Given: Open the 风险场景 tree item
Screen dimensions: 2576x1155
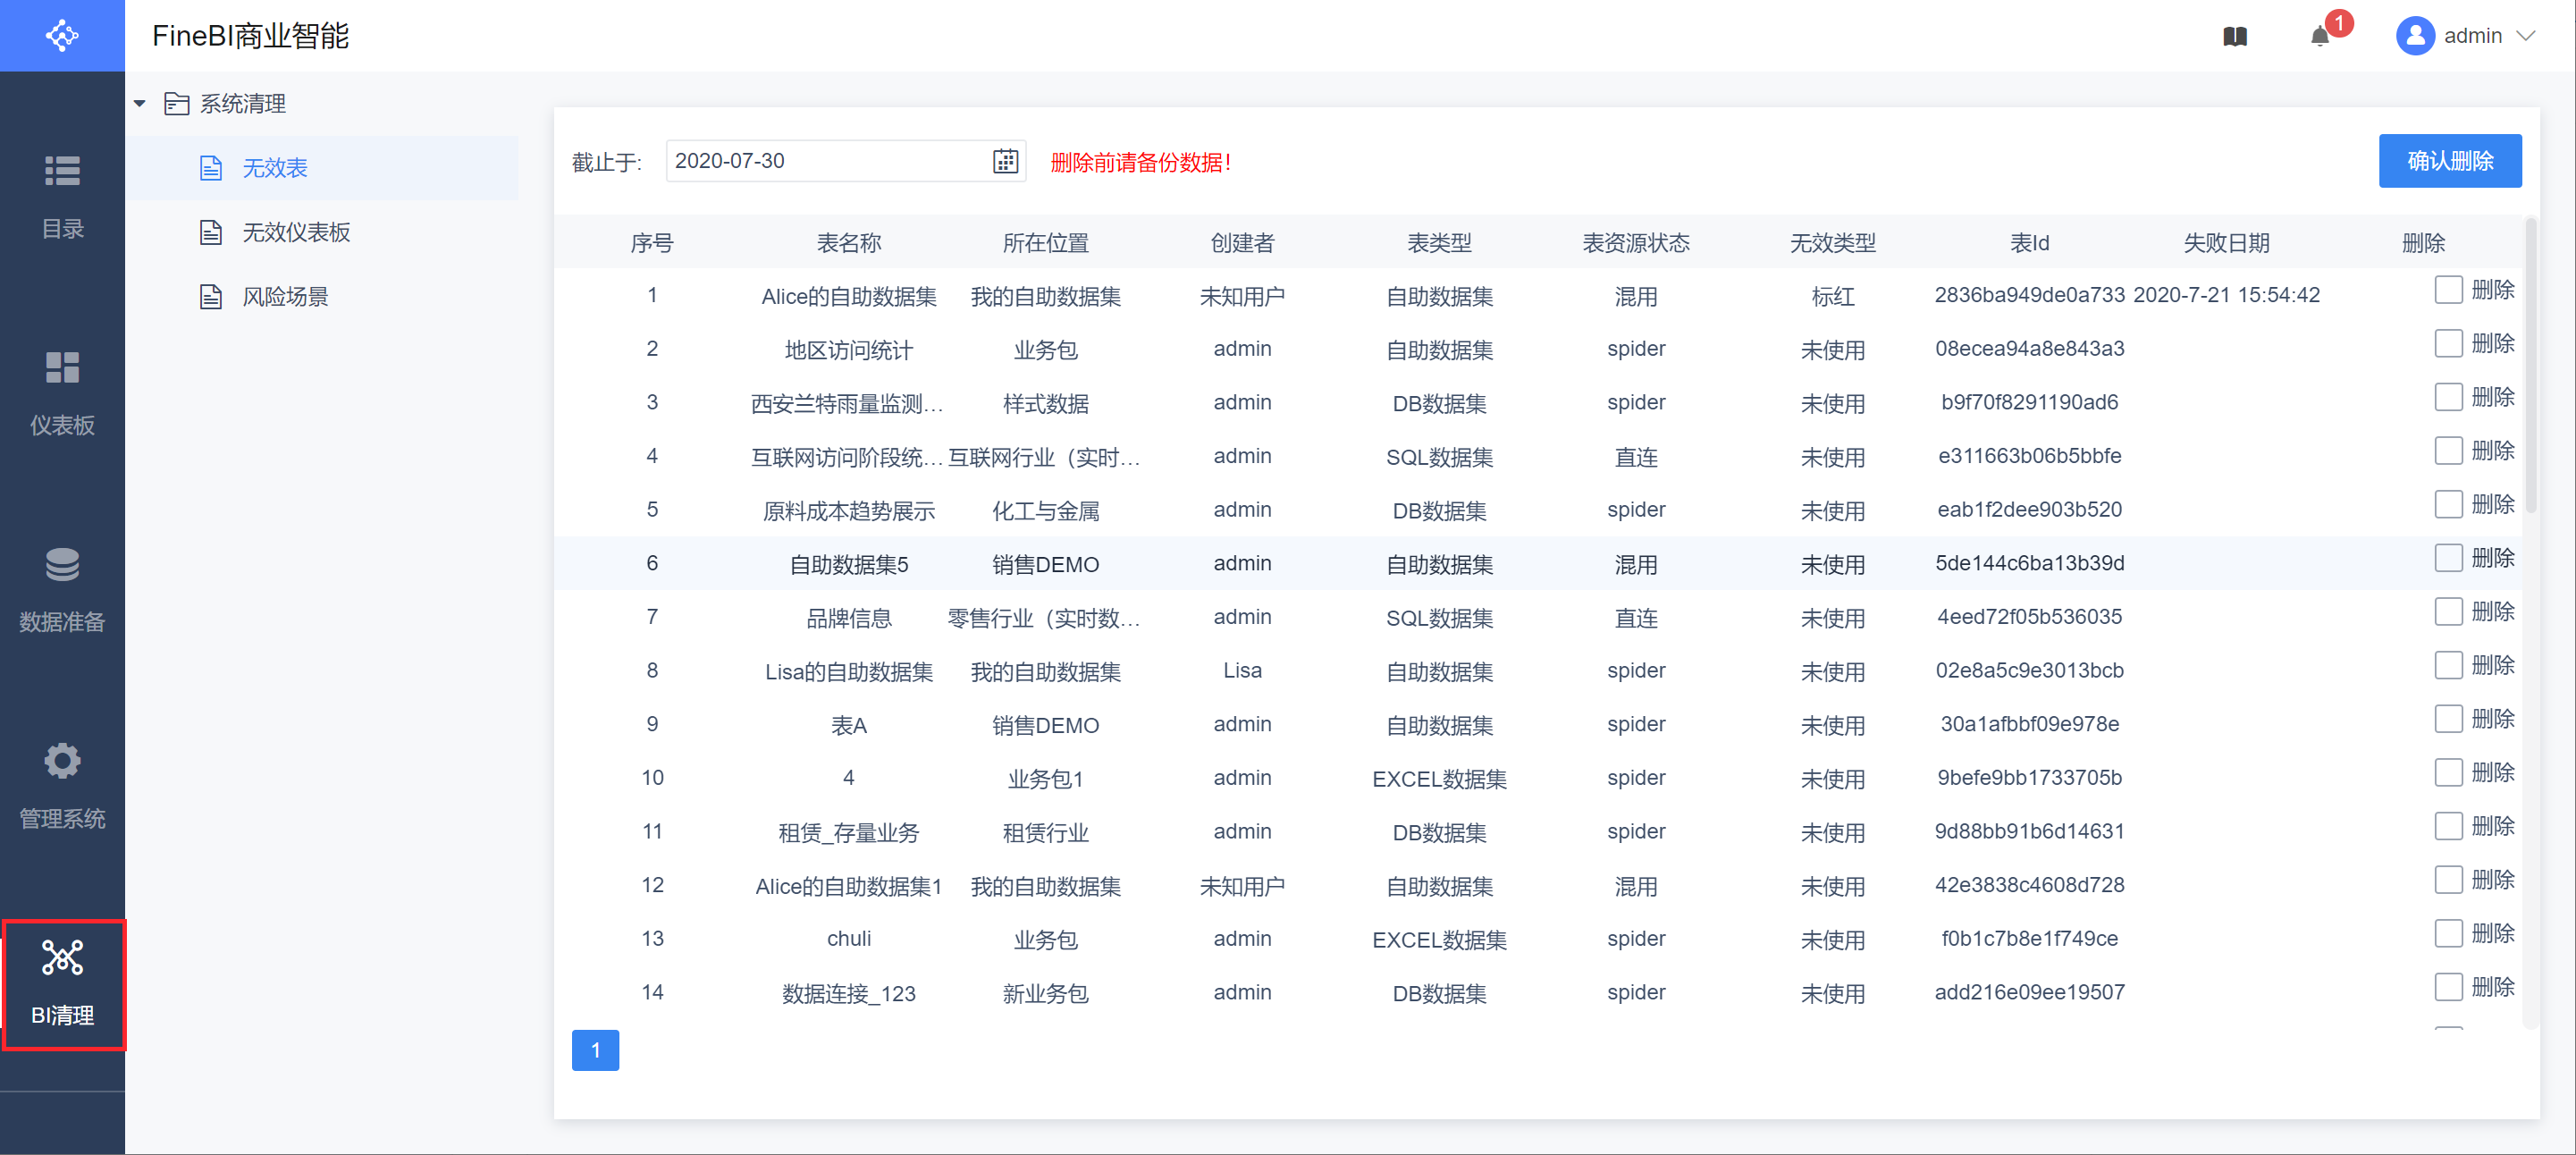Looking at the screenshot, I should click(285, 297).
